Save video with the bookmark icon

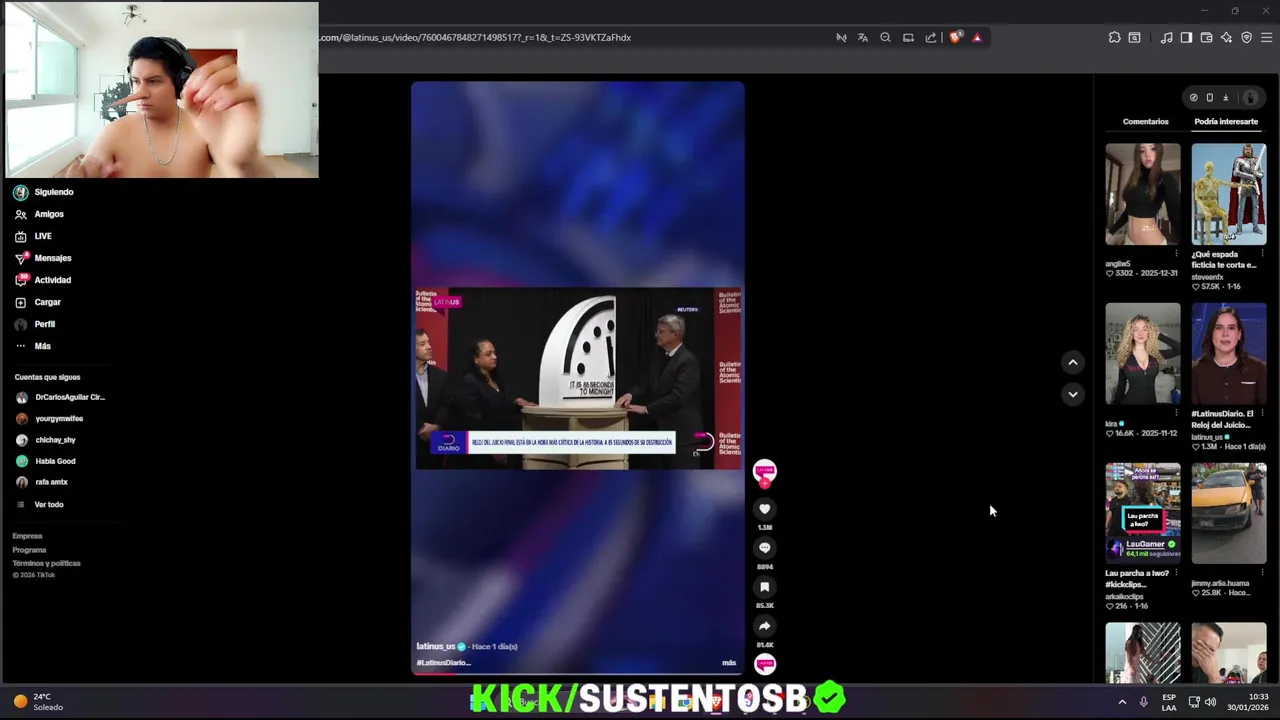(764, 587)
